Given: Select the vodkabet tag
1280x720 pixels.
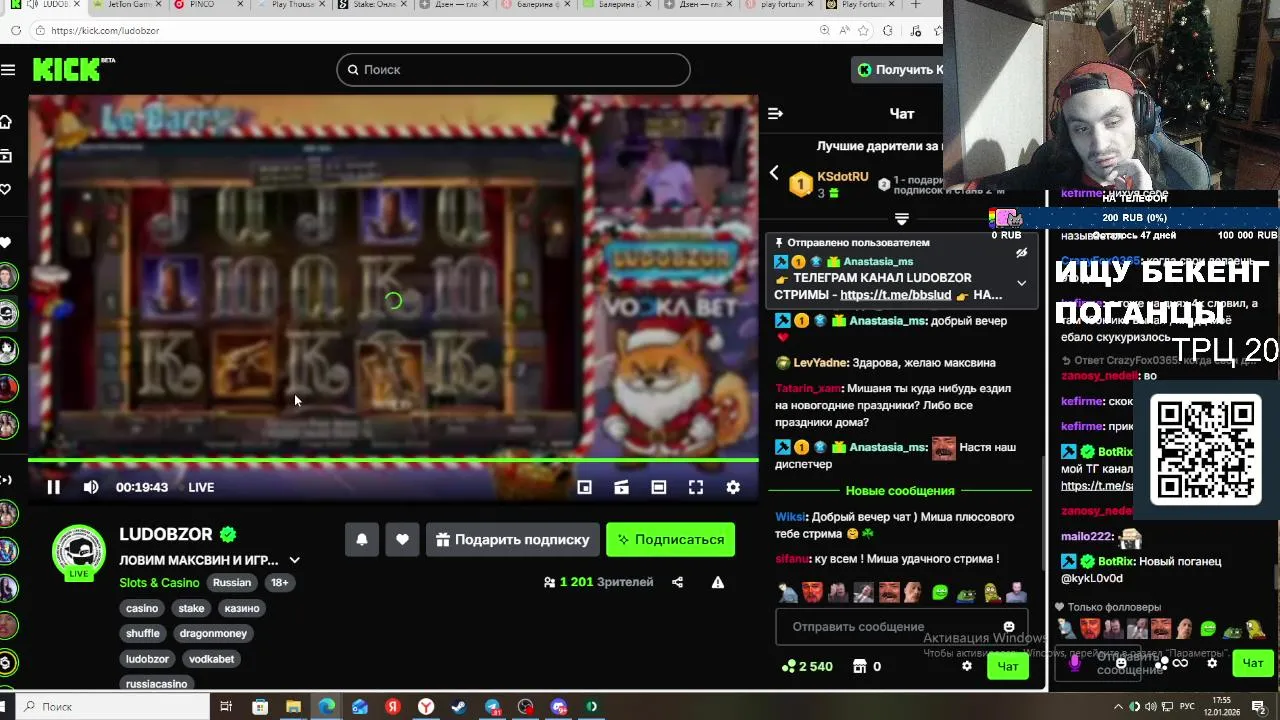Looking at the screenshot, I should tap(212, 659).
